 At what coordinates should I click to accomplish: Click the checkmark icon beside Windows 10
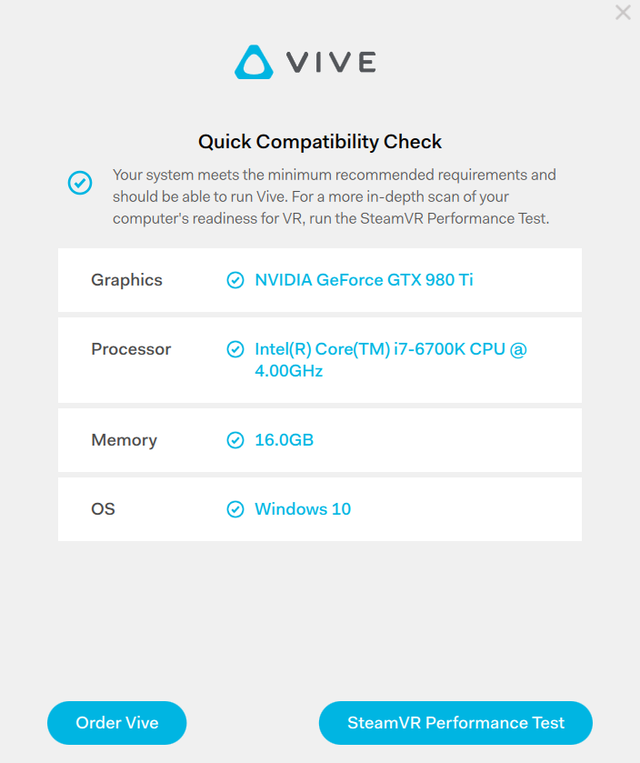point(235,509)
